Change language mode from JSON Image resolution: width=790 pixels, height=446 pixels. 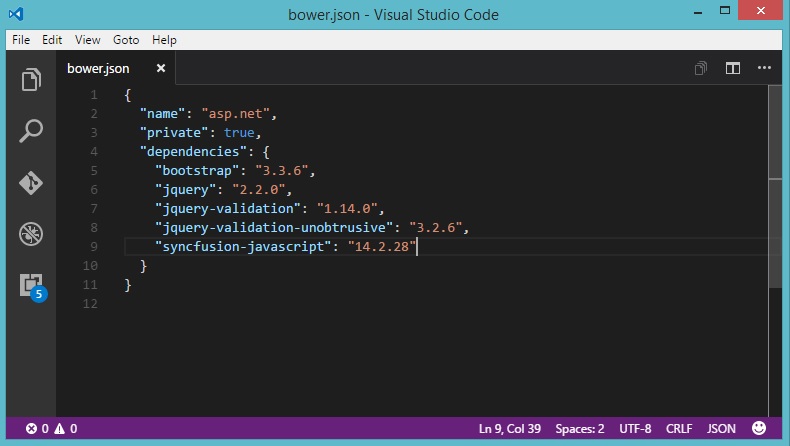pos(721,429)
